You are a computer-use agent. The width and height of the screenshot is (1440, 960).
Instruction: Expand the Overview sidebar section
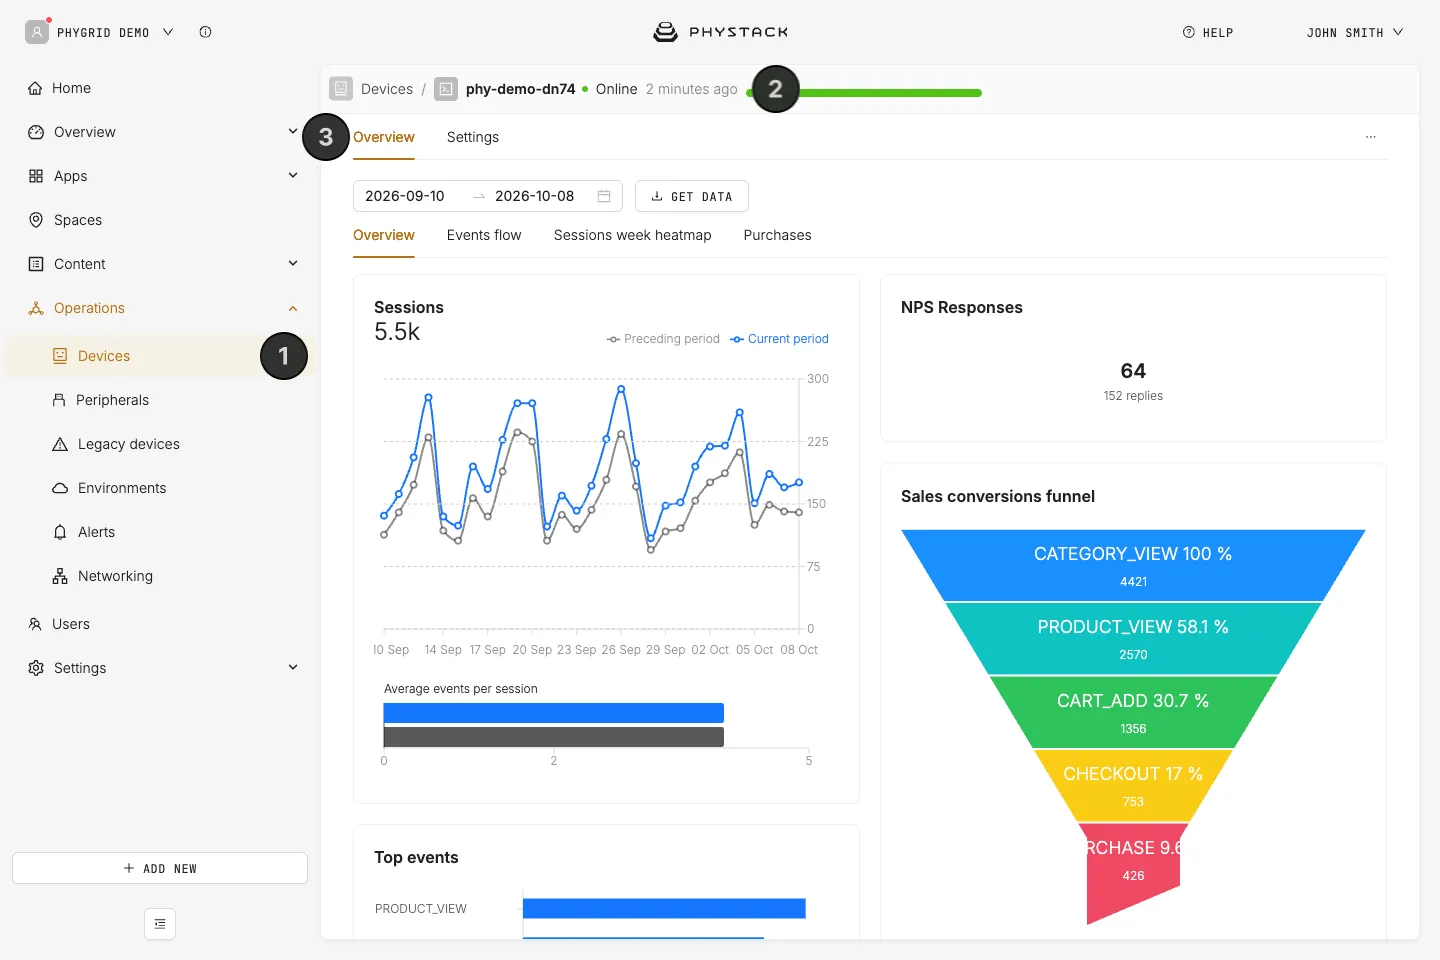pyautogui.click(x=293, y=132)
